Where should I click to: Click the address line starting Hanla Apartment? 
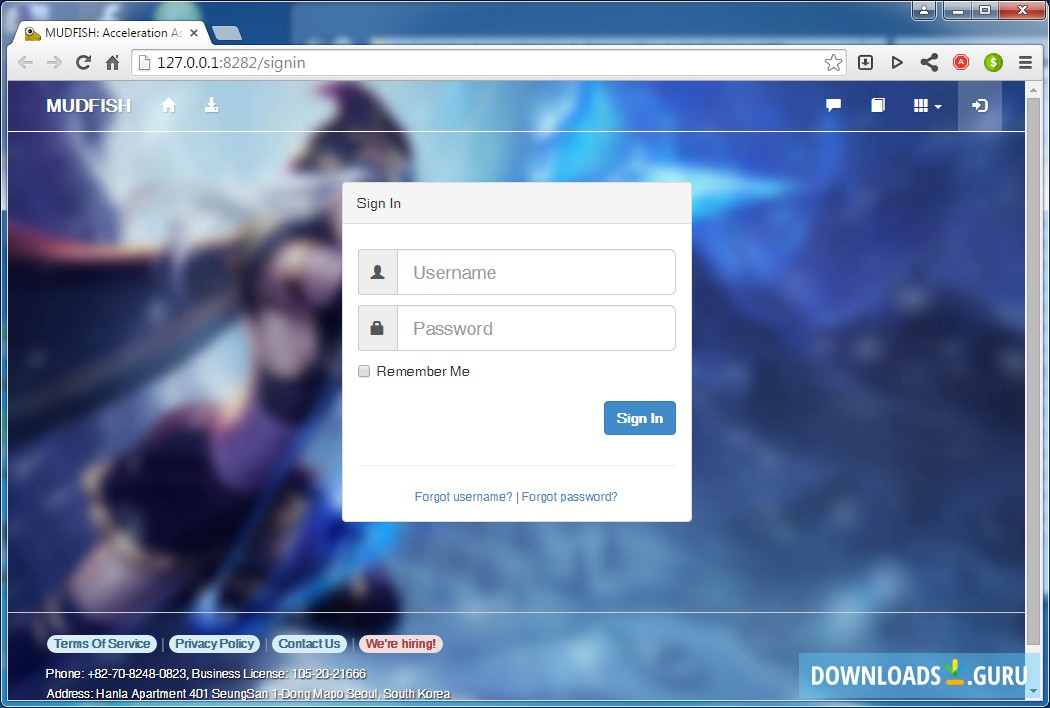[248, 693]
